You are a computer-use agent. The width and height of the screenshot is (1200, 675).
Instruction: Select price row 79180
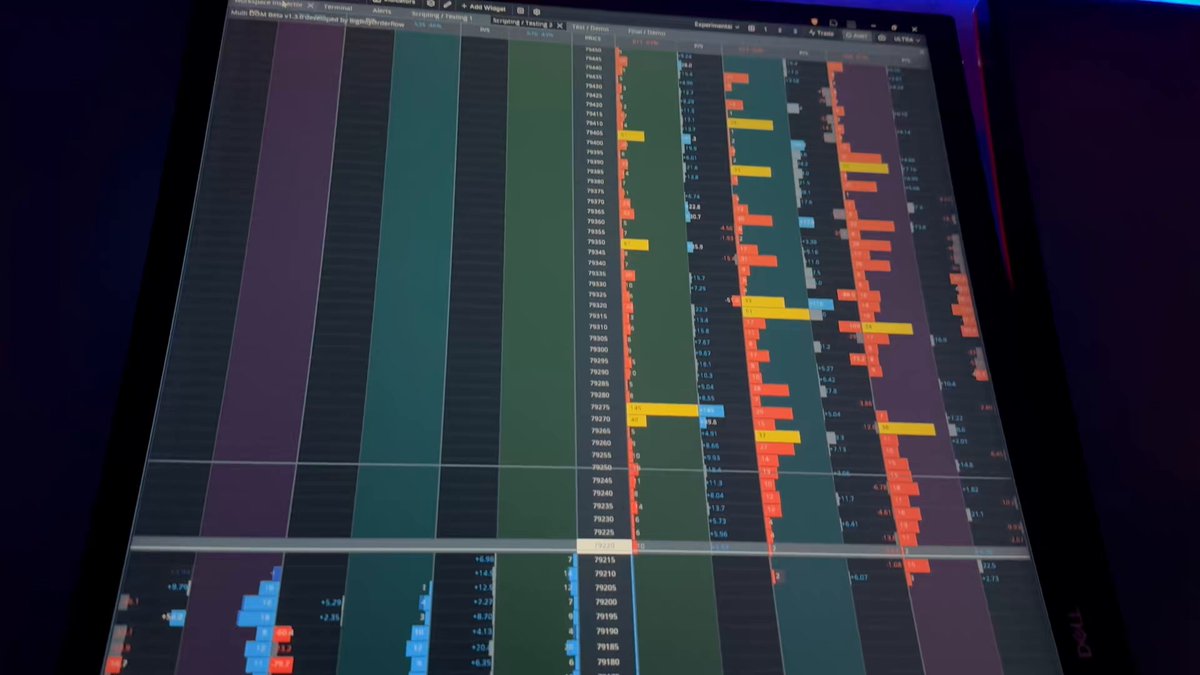tap(607, 662)
